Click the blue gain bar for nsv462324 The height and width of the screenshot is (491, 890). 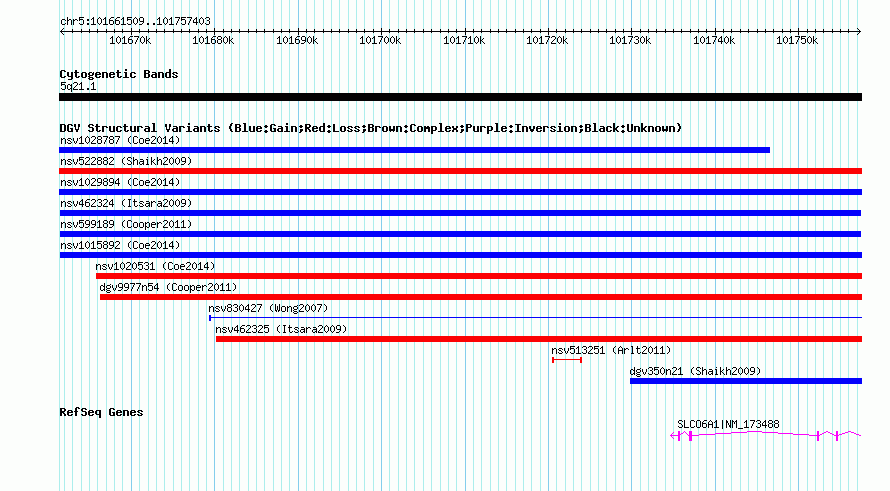pyautogui.click(x=460, y=213)
